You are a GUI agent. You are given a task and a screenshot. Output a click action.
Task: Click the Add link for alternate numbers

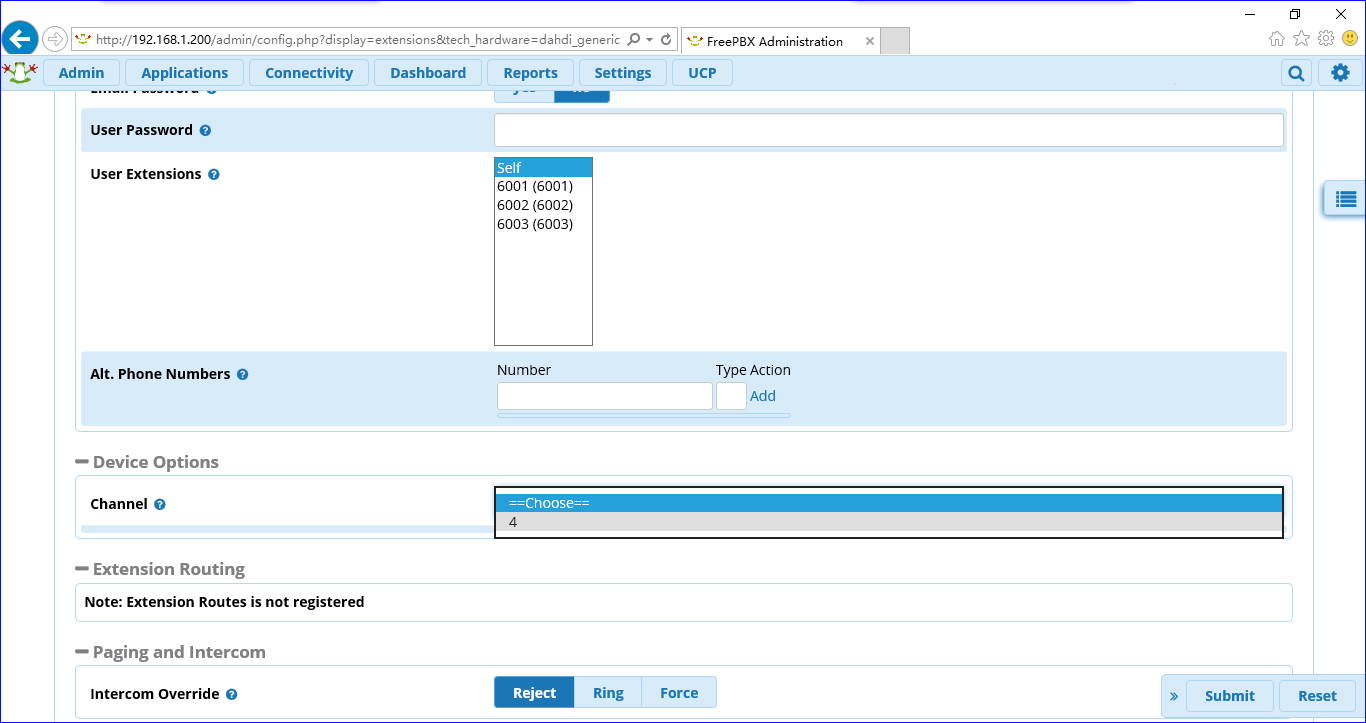tap(762, 396)
